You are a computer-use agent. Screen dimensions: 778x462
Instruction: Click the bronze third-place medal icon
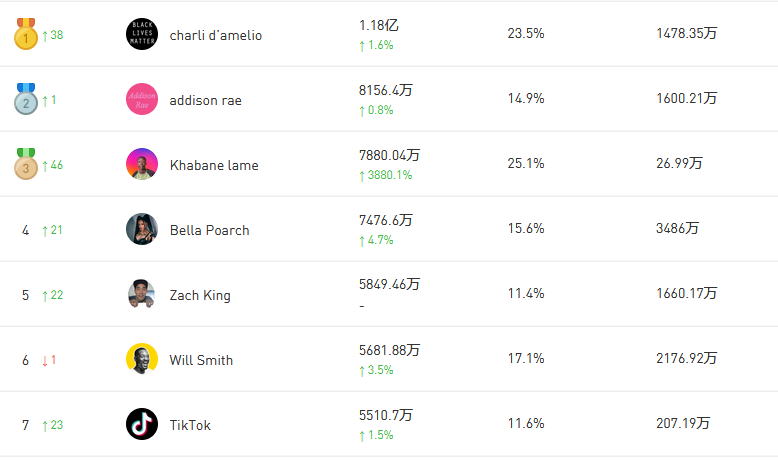(x=25, y=165)
